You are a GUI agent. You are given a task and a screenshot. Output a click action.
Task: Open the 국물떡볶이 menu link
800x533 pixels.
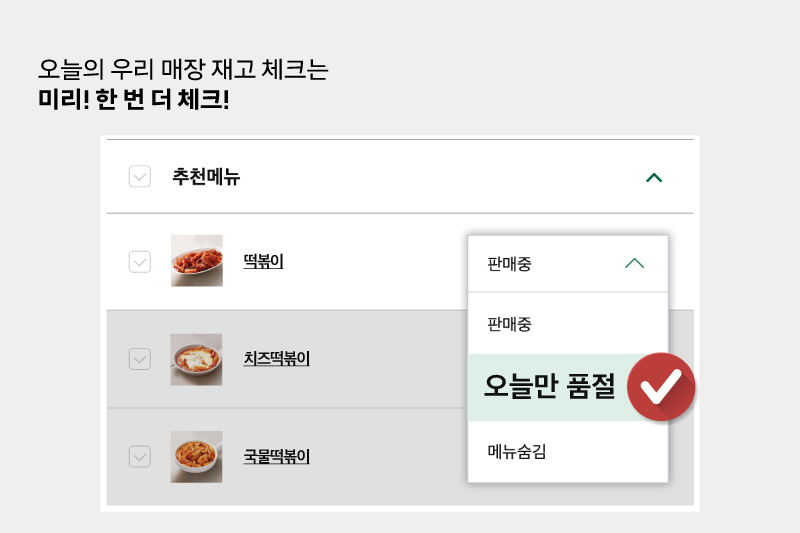tap(277, 456)
